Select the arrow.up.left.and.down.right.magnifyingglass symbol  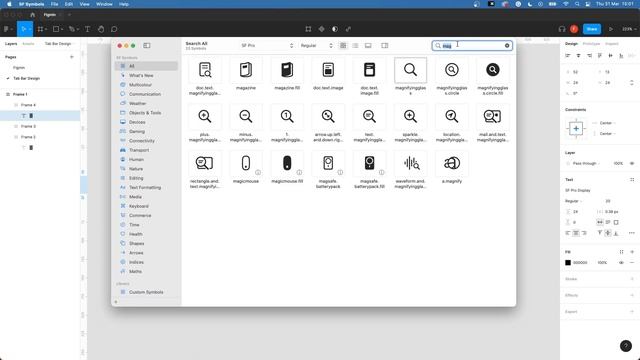pyautogui.click(x=328, y=117)
